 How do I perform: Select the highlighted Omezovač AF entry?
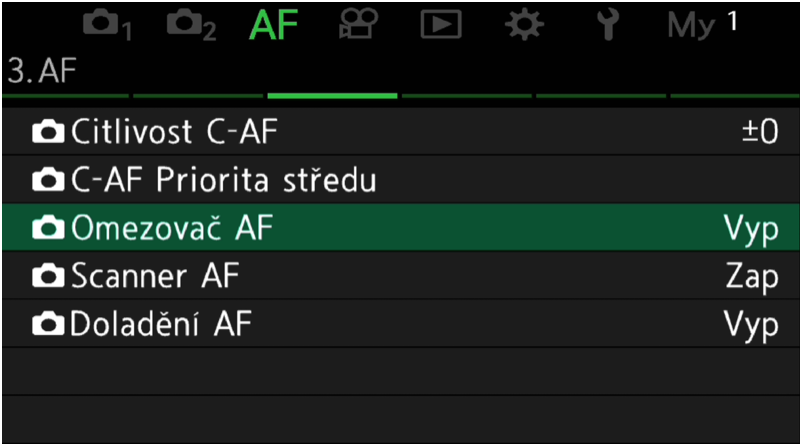tap(401, 228)
